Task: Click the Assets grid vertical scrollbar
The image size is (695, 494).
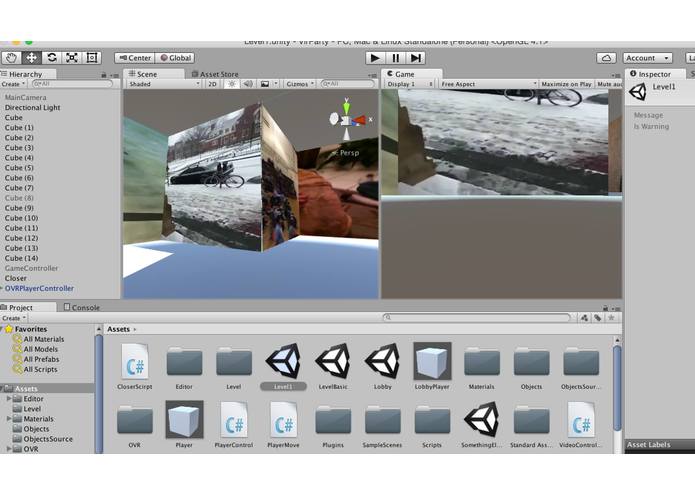Action: click(x=617, y=387)
